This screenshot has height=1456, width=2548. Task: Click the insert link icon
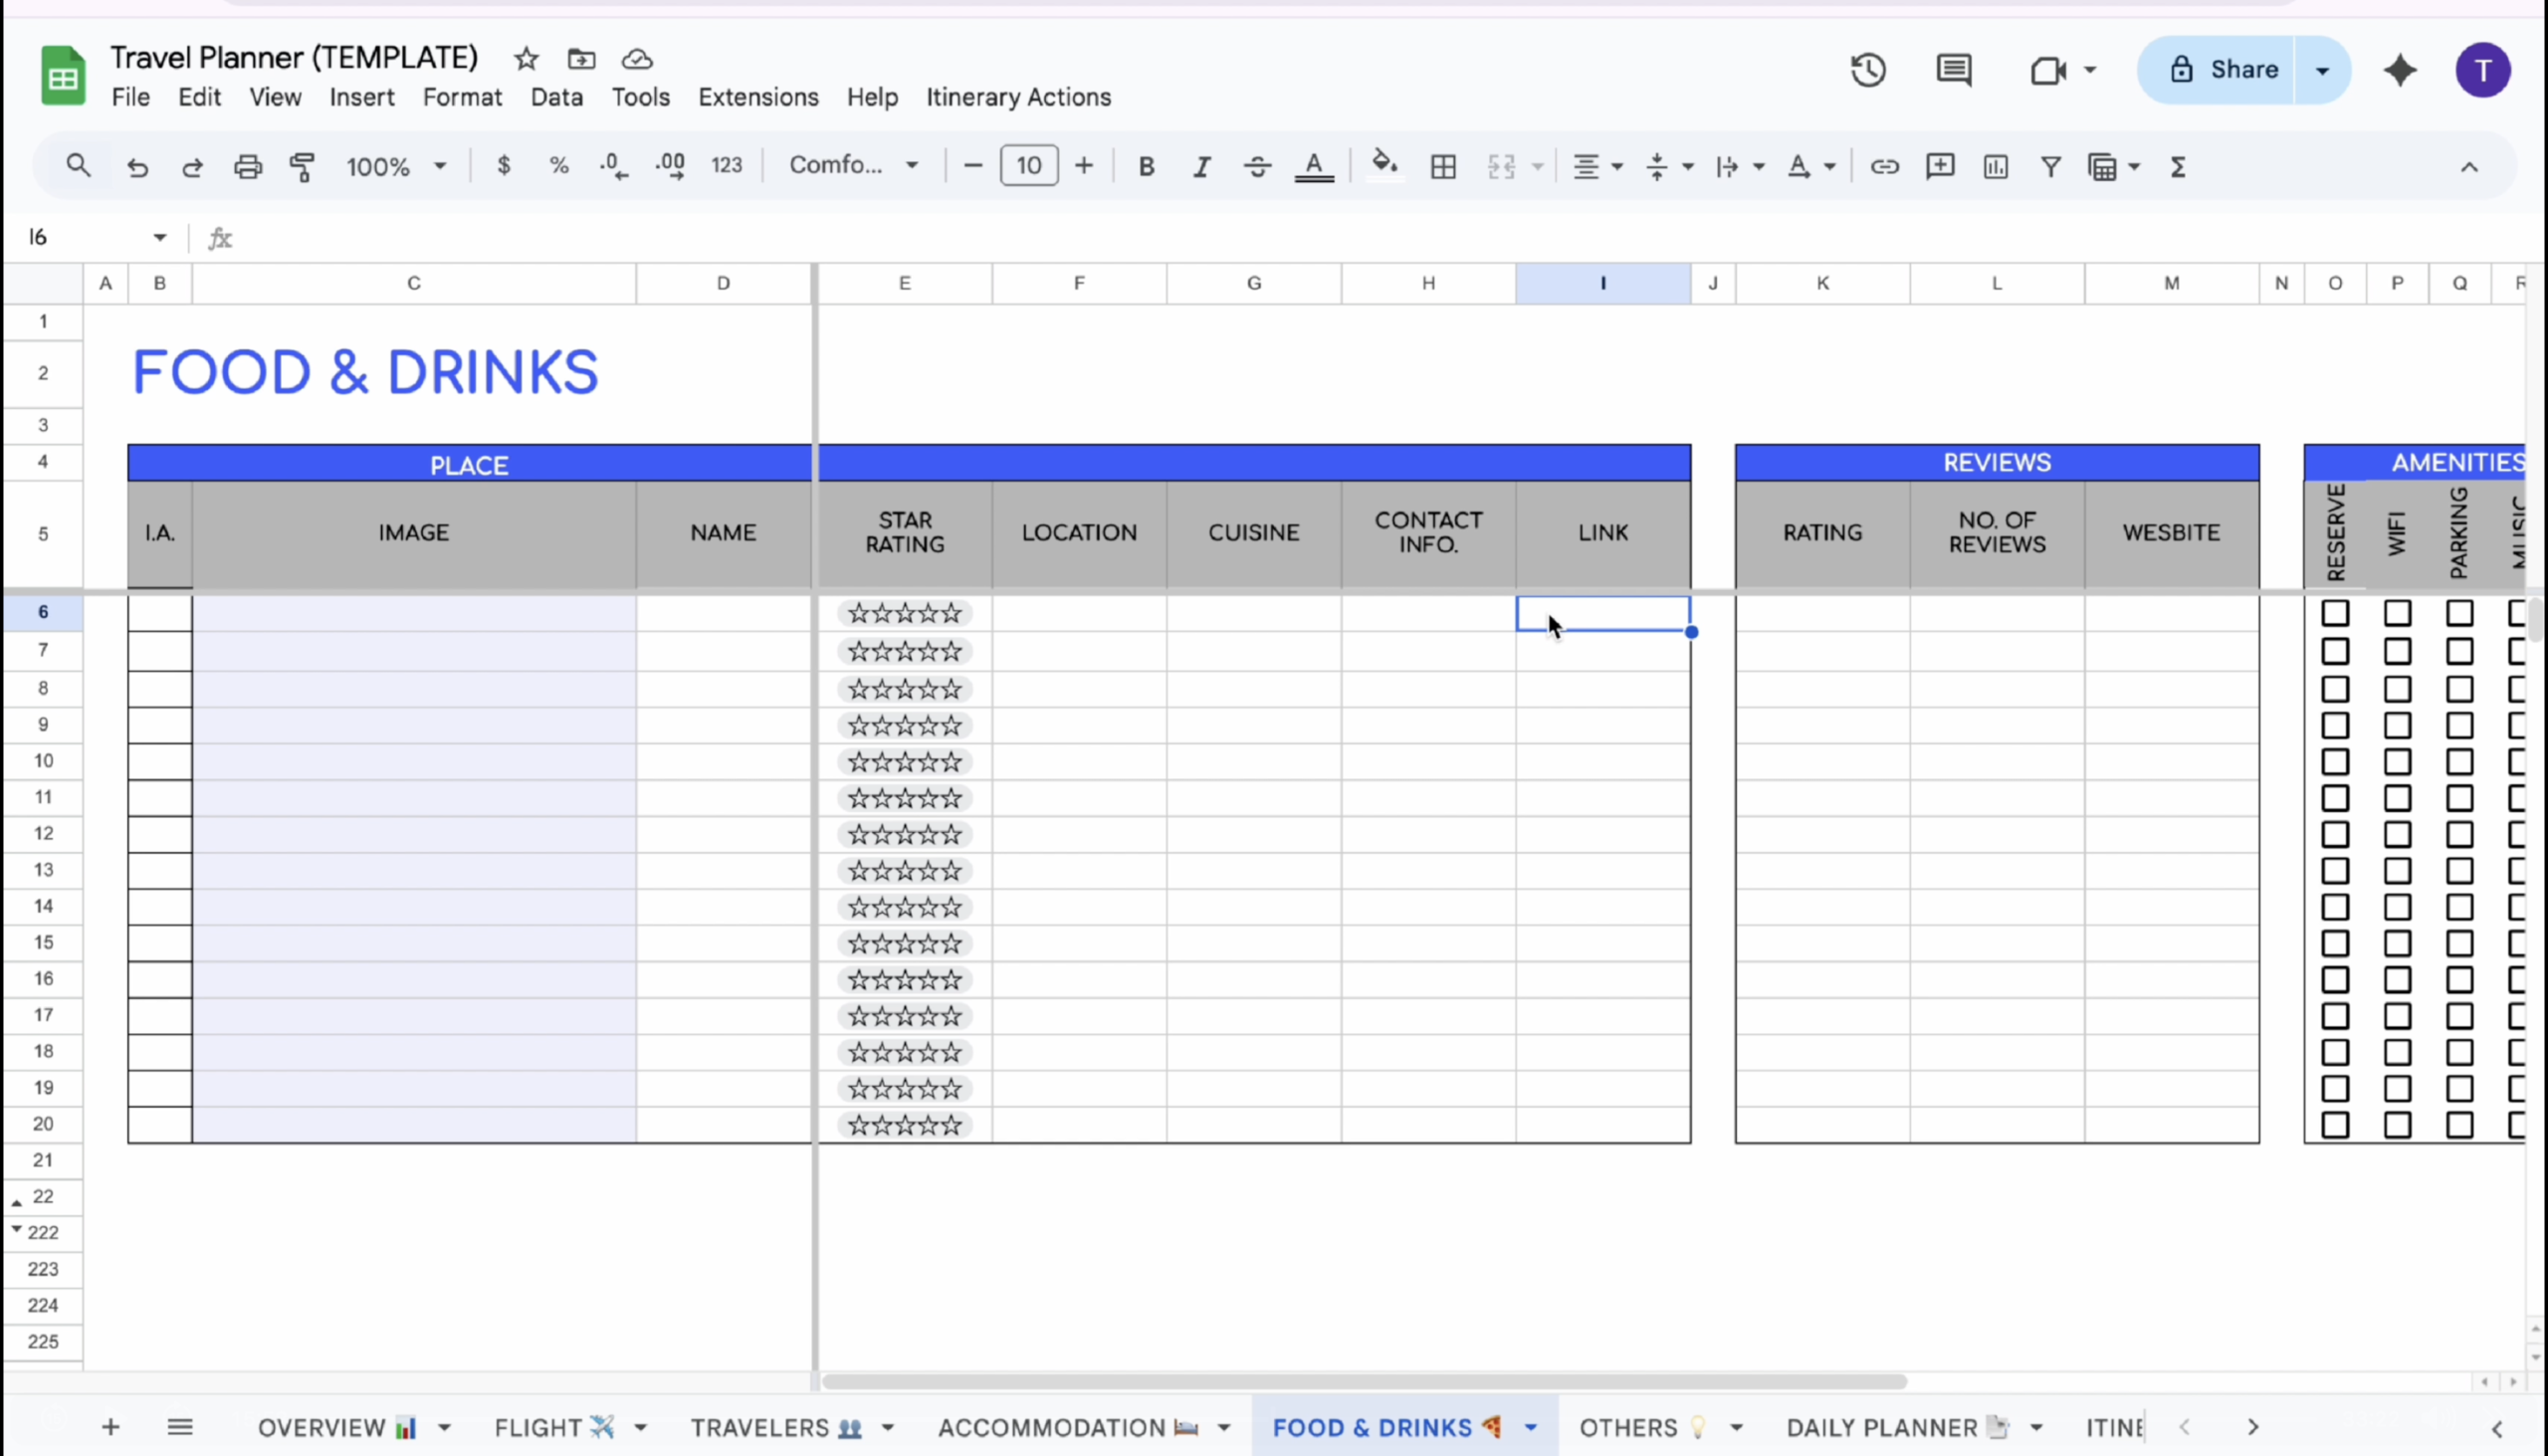(1884, 166)
